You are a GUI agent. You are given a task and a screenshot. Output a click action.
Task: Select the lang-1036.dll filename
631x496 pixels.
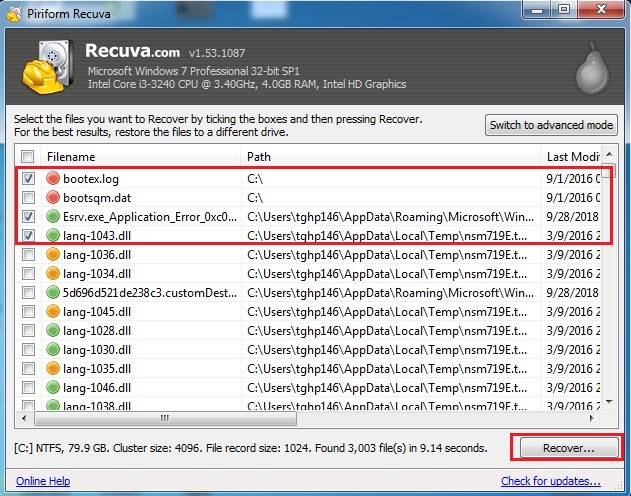tap(97, 255)
